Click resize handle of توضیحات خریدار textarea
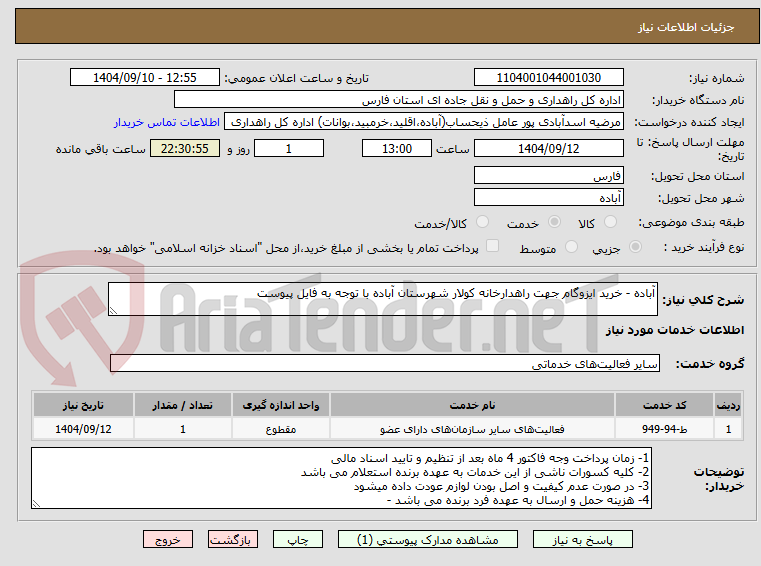 point(36,503)
